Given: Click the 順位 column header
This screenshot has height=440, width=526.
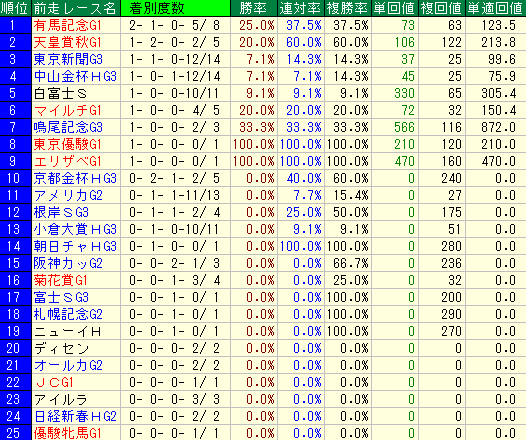Looking at the screenshot, I should pos(15,8).
